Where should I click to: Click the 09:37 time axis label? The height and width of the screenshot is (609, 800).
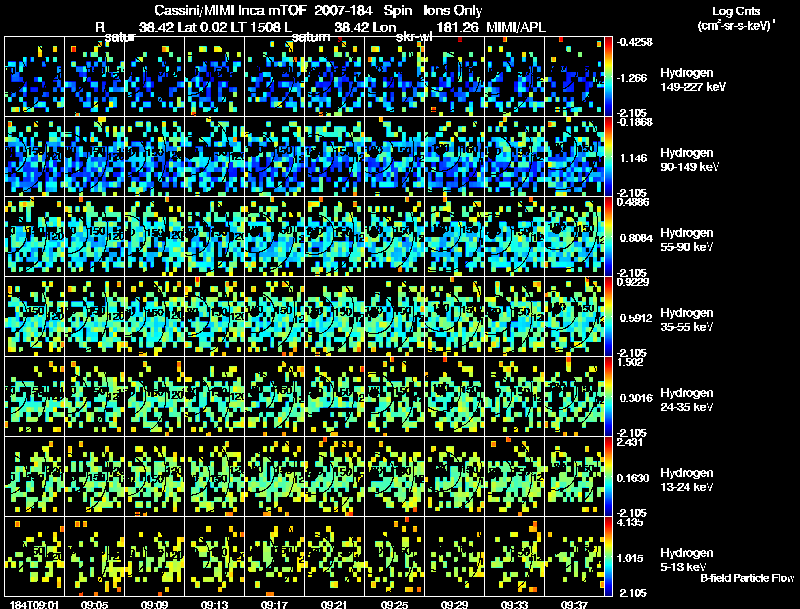pos(574,604)
